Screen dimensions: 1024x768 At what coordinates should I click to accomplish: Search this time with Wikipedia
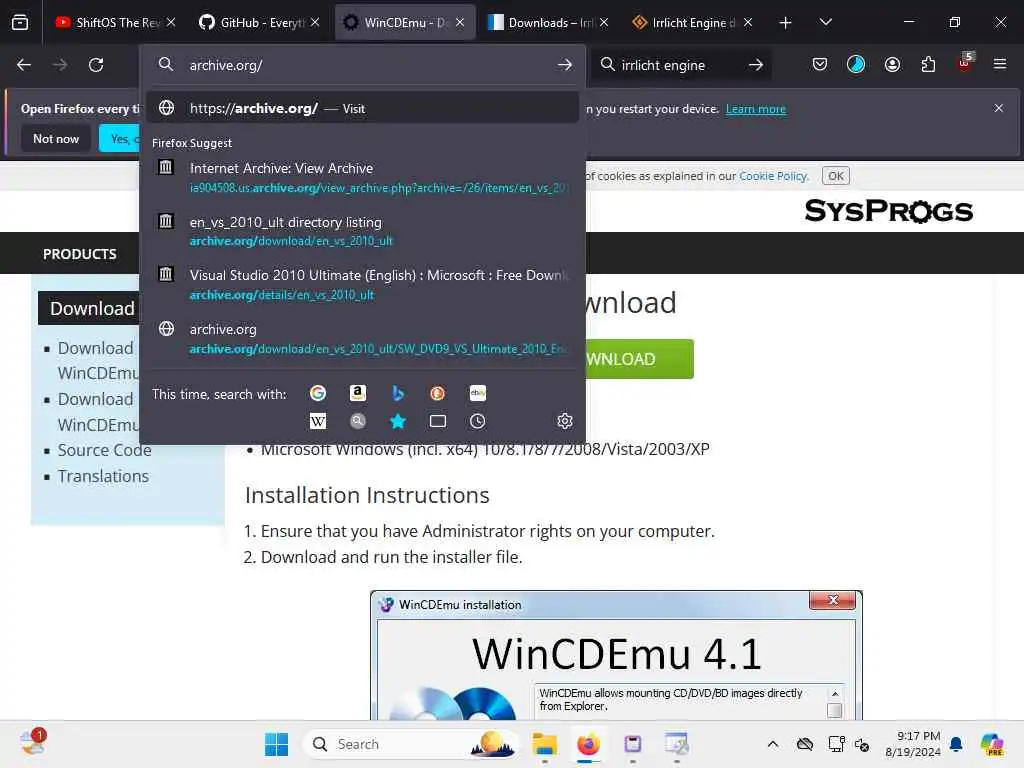318,421
